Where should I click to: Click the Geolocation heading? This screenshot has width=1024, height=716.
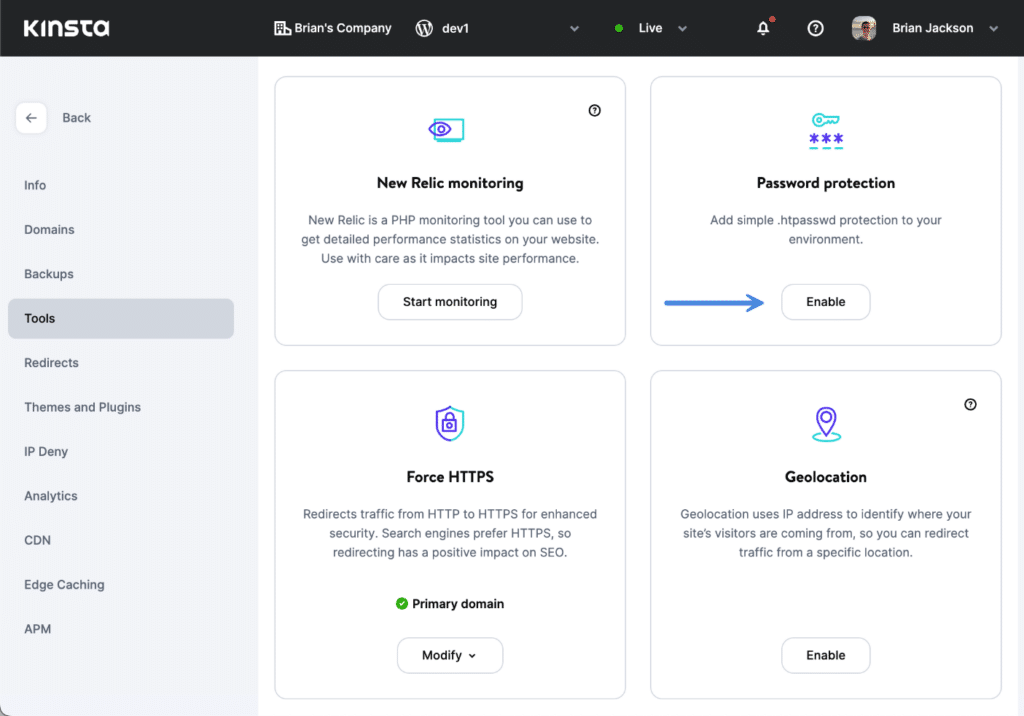tap(825, 478)
